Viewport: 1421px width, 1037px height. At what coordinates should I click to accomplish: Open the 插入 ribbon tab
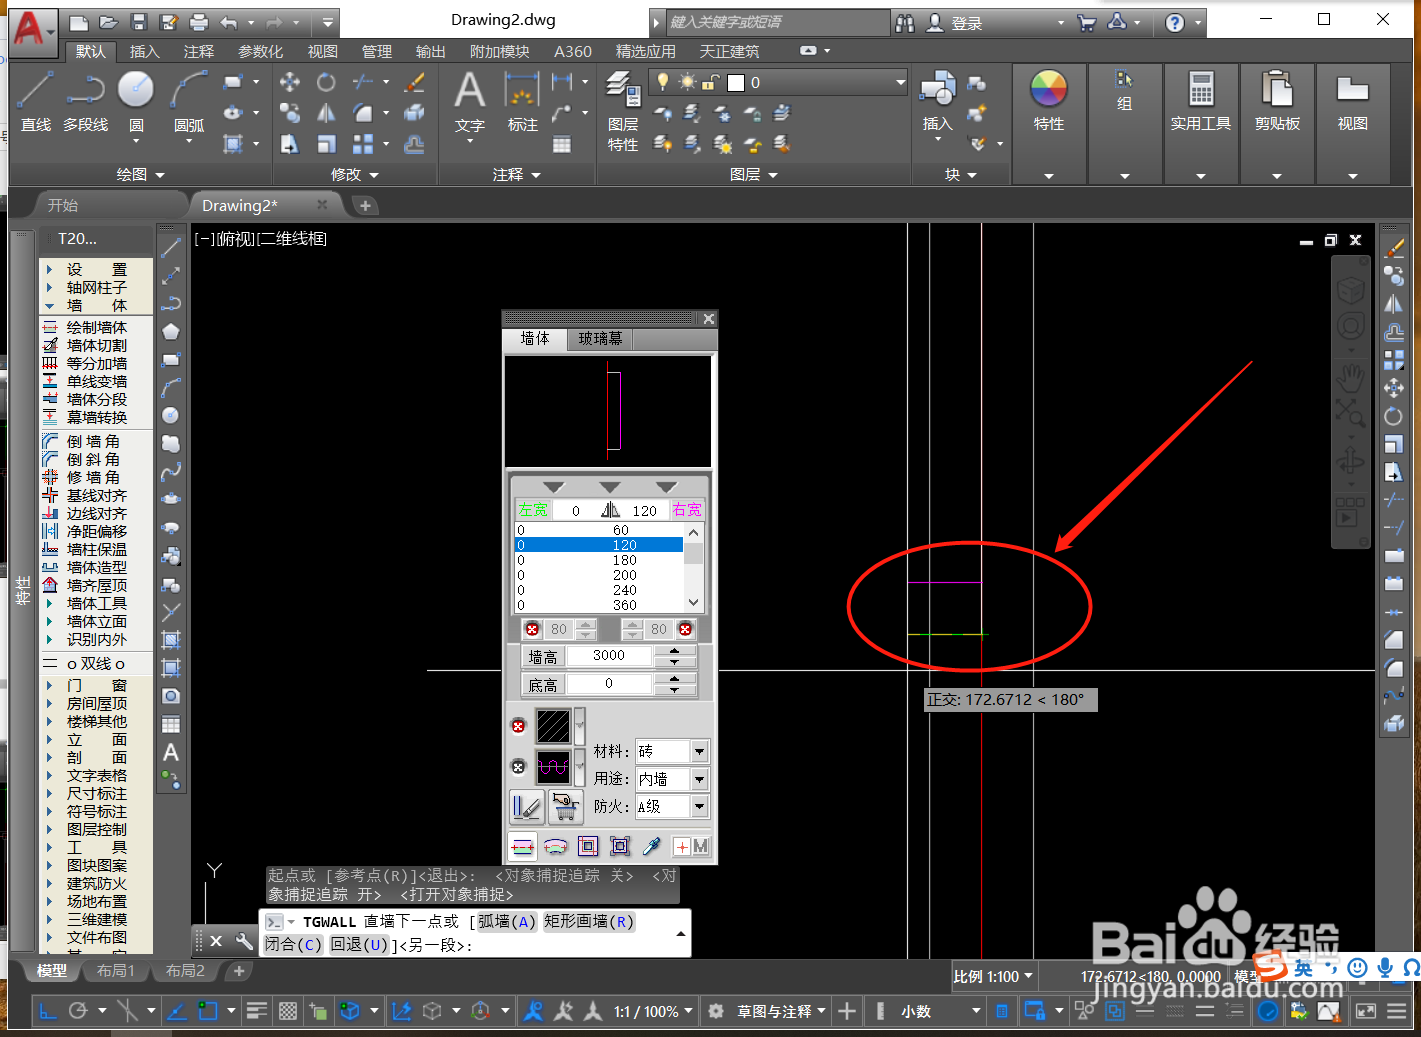coord(144,51)
